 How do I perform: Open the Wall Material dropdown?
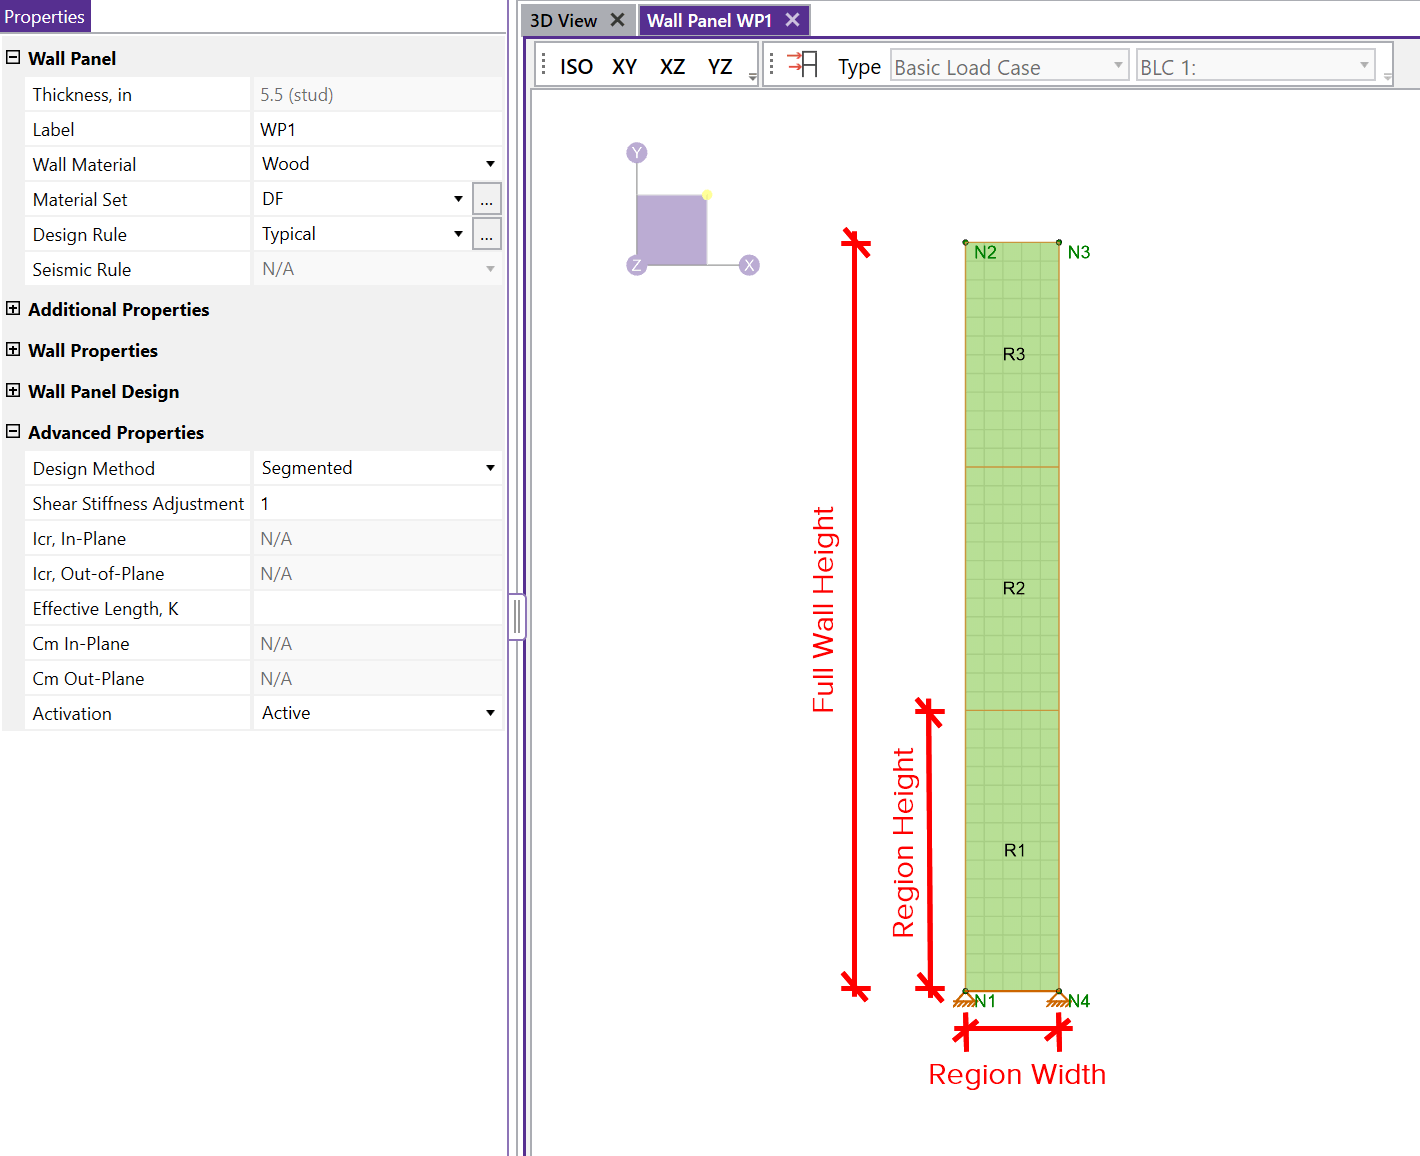(490, 164)
